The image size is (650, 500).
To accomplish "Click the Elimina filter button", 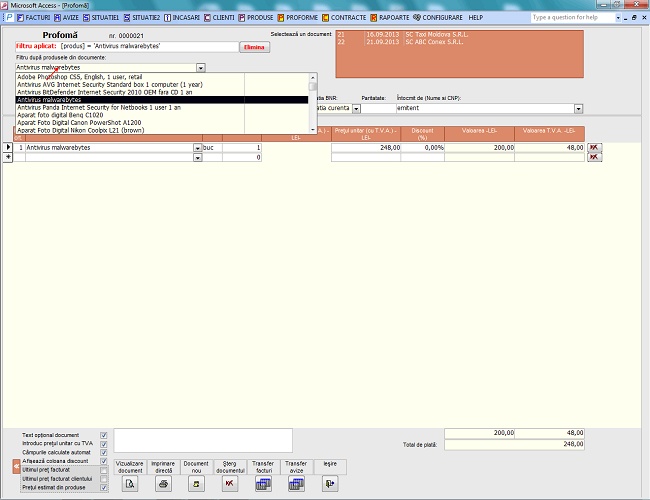I will pos(255,47).
